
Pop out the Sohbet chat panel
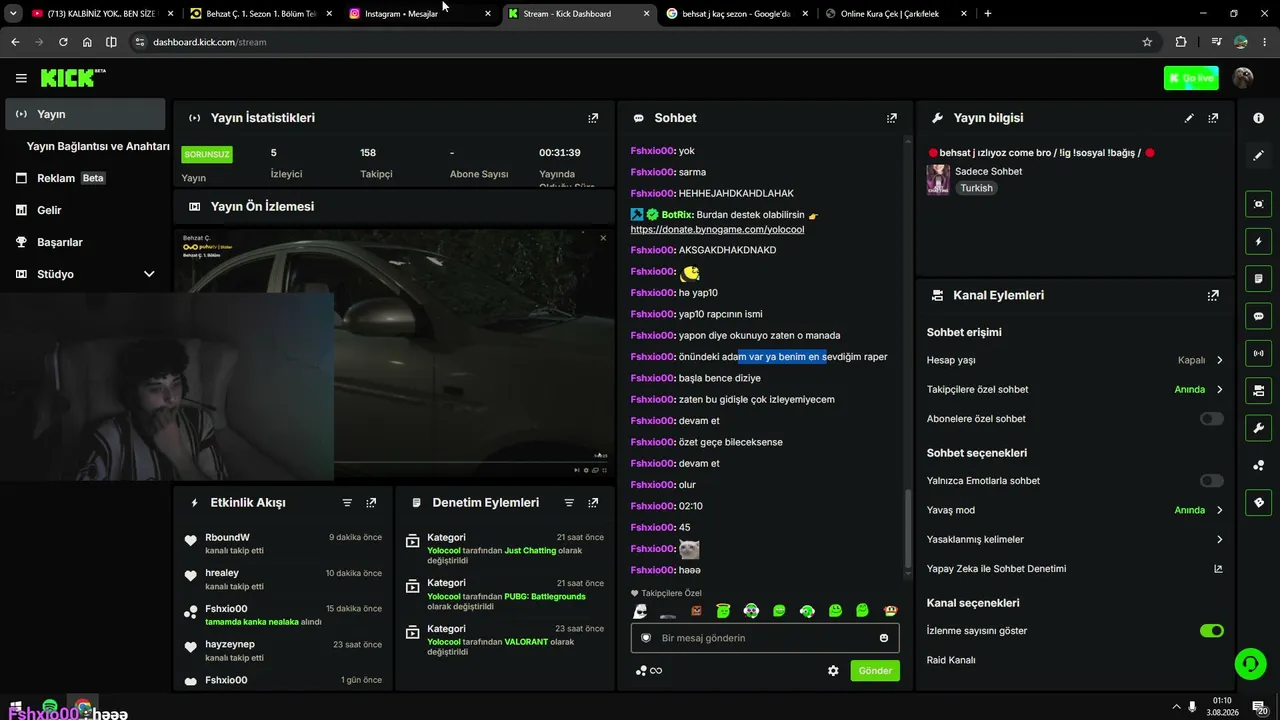click(891, 118)
